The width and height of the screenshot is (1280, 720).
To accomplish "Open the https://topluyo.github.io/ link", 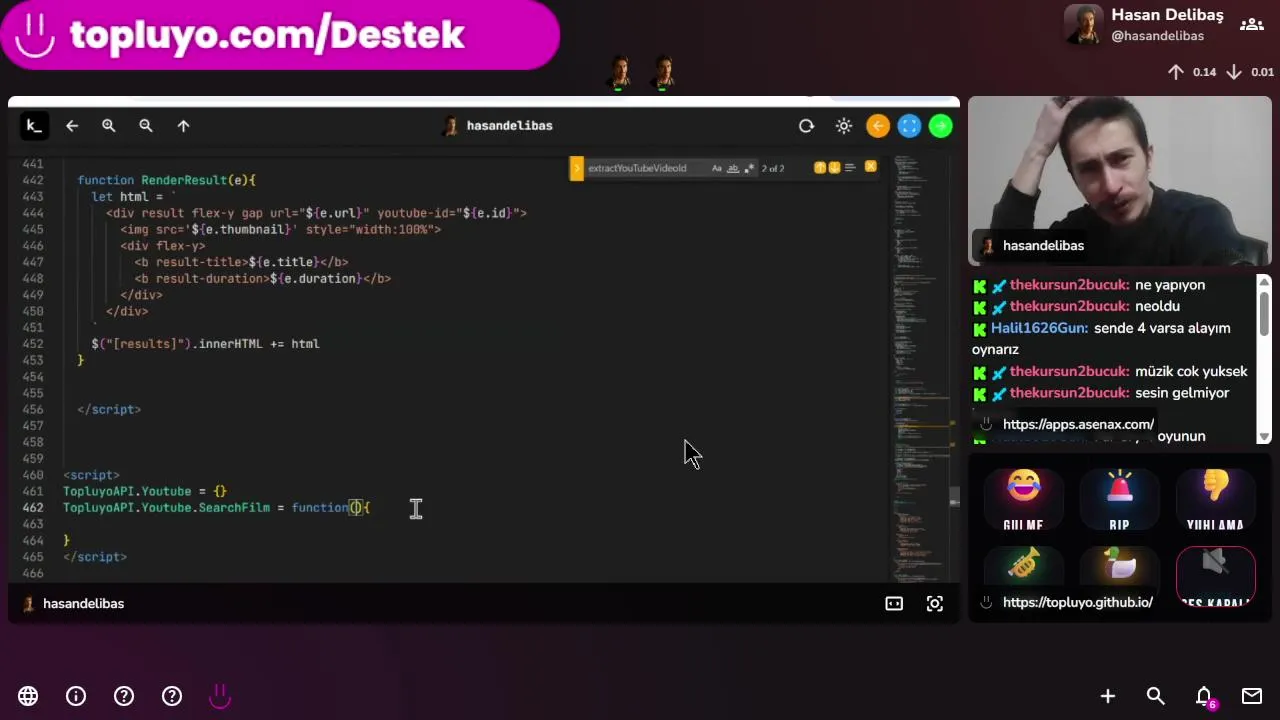I will click(1077, 602).
